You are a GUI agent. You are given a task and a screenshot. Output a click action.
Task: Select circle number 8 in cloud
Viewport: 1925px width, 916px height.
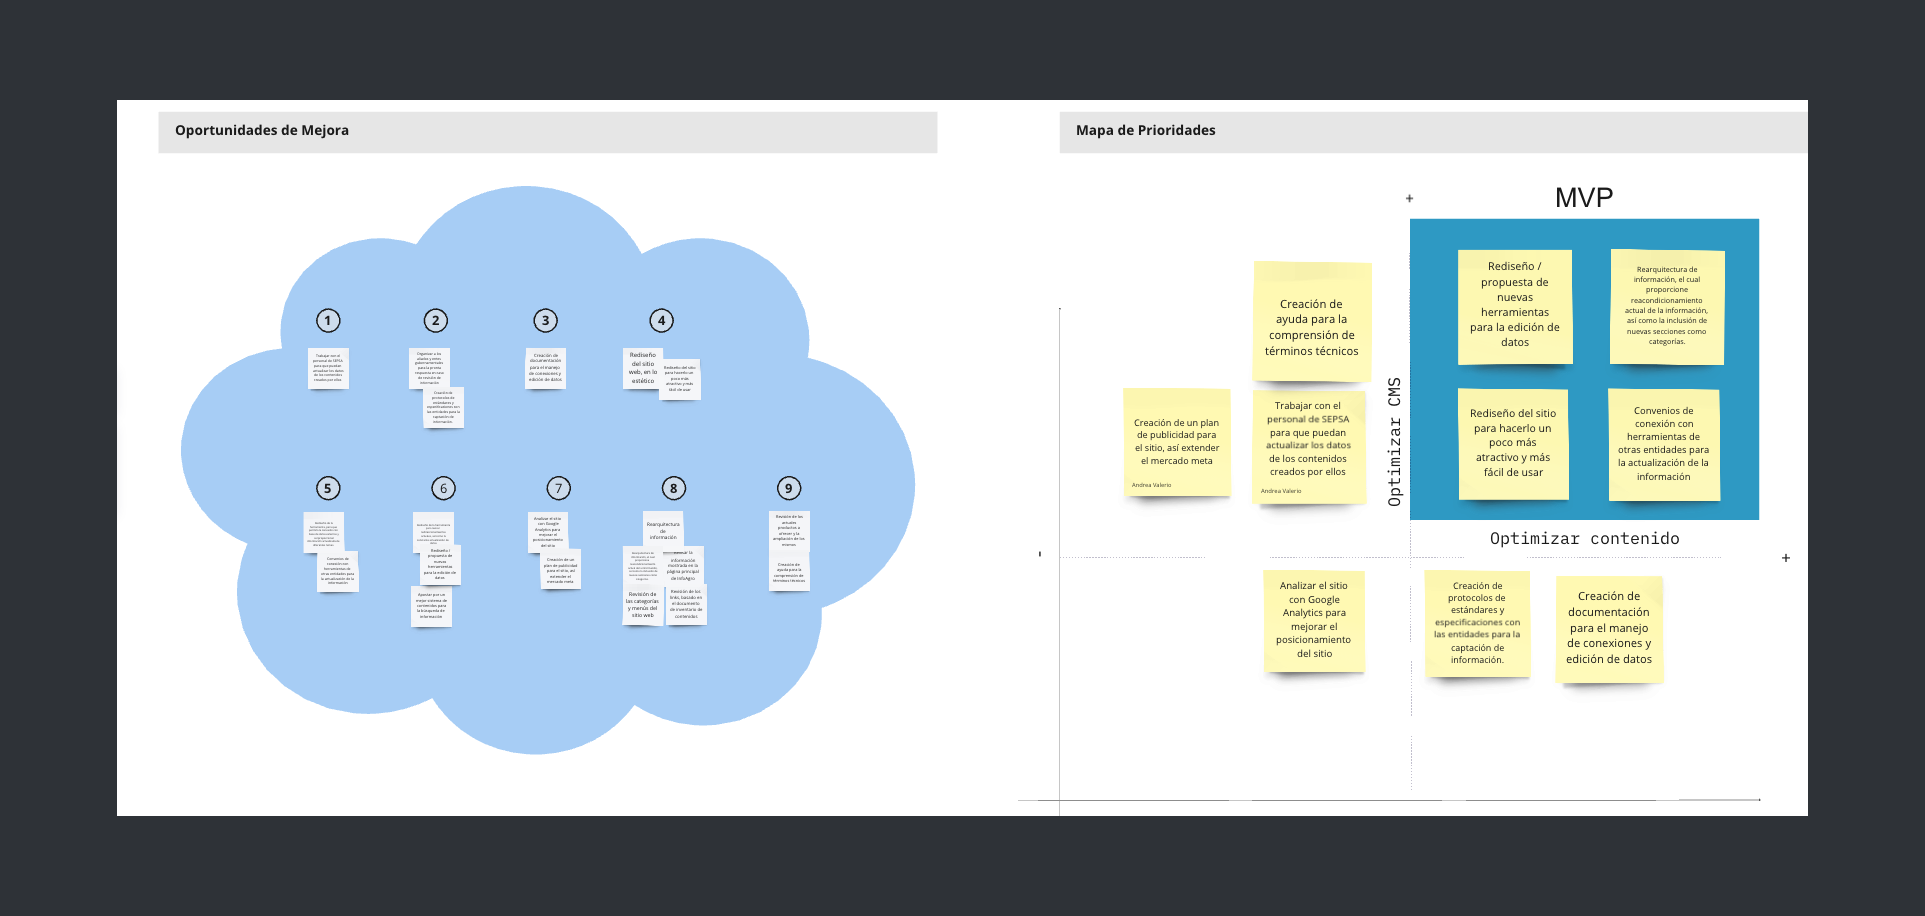(x=673, y=488)
